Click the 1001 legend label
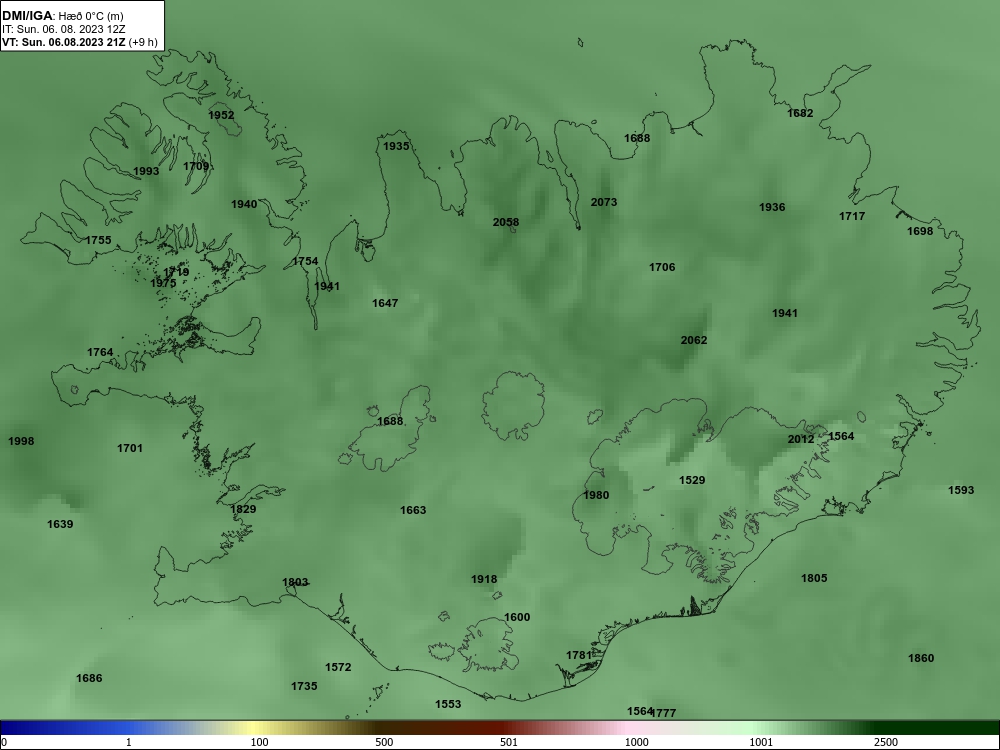The width and height of the screenshot is (1000, 750). click(761, 742)
